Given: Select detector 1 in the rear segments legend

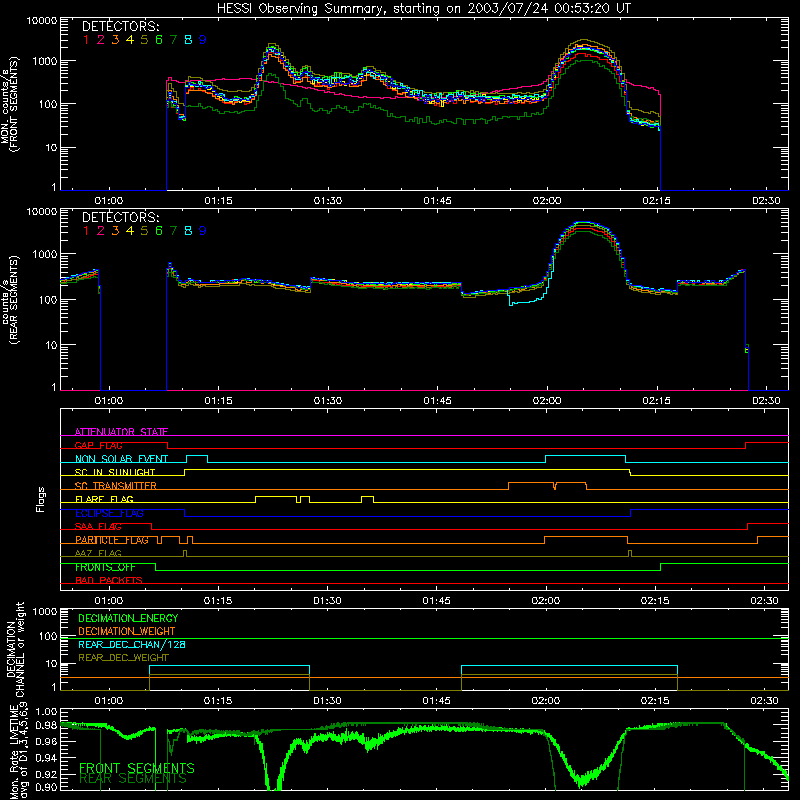Looking at the screenshot, I should [x=86, y=231].
